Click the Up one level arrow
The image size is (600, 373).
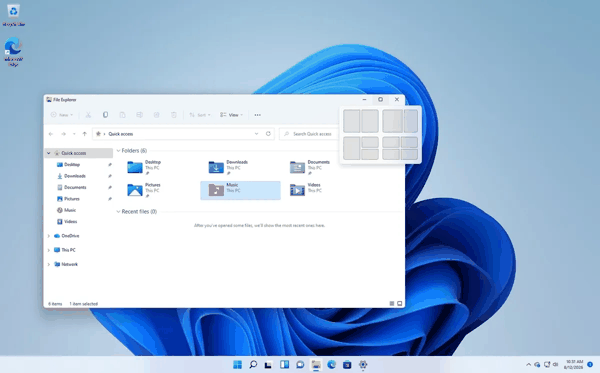[x=85, y=134]
